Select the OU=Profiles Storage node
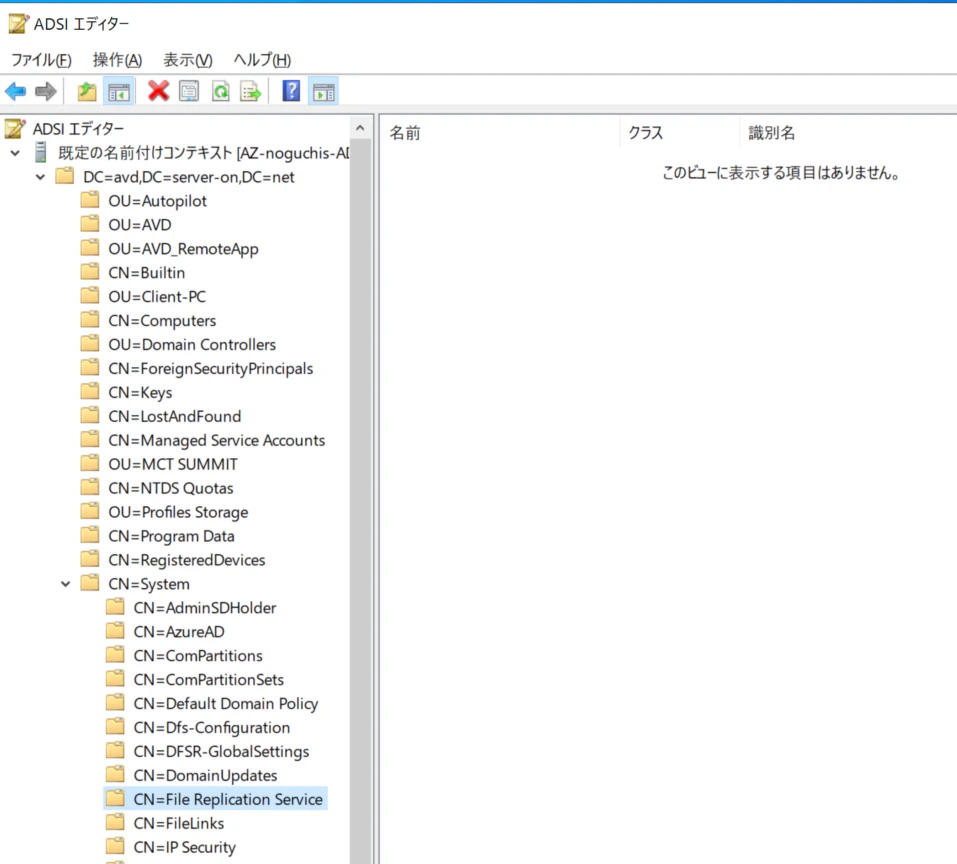The image size is (957, 864). 178,512
